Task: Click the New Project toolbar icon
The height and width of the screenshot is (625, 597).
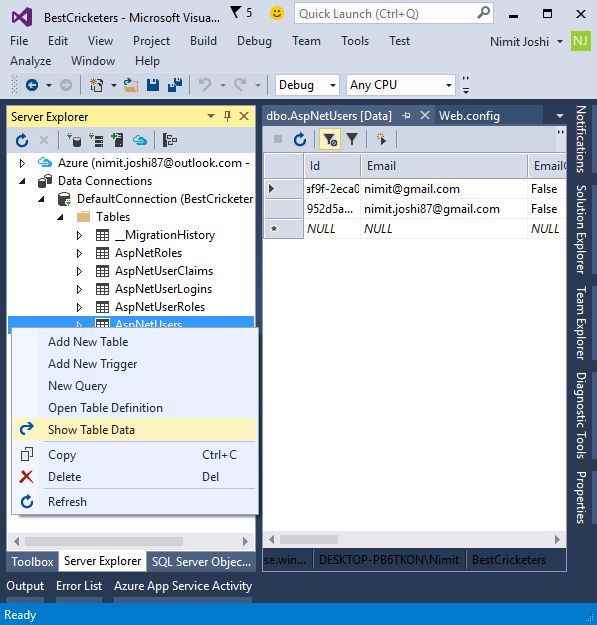Action: 96,85
